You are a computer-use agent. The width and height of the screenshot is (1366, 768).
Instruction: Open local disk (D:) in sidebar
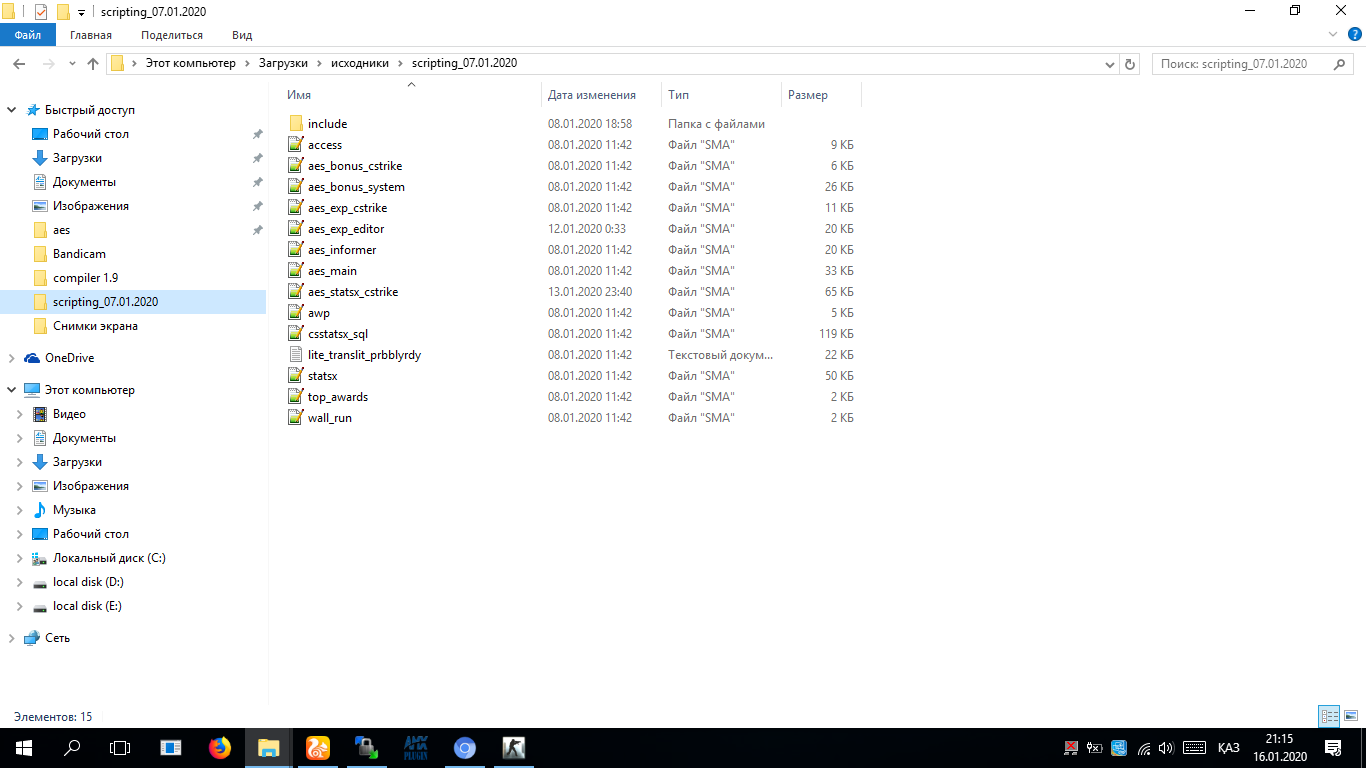pyautogui.click(x=88, y=582)
